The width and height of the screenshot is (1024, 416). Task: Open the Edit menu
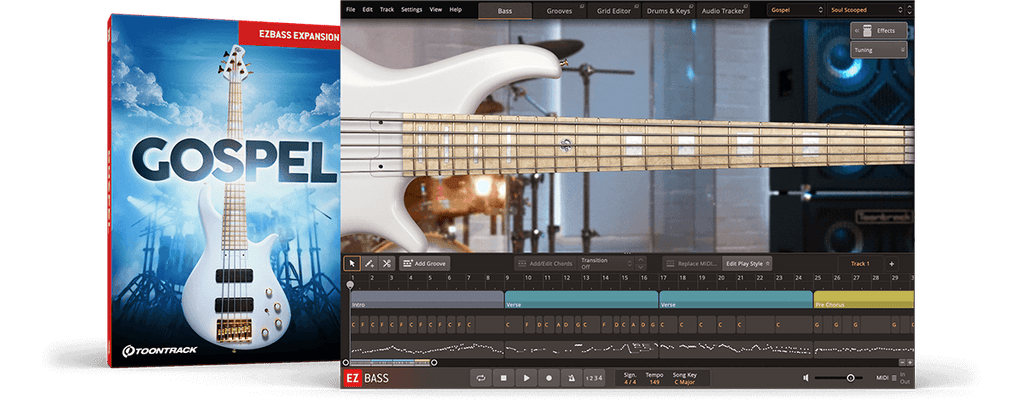pyautogui.click(x=368, y=10)
